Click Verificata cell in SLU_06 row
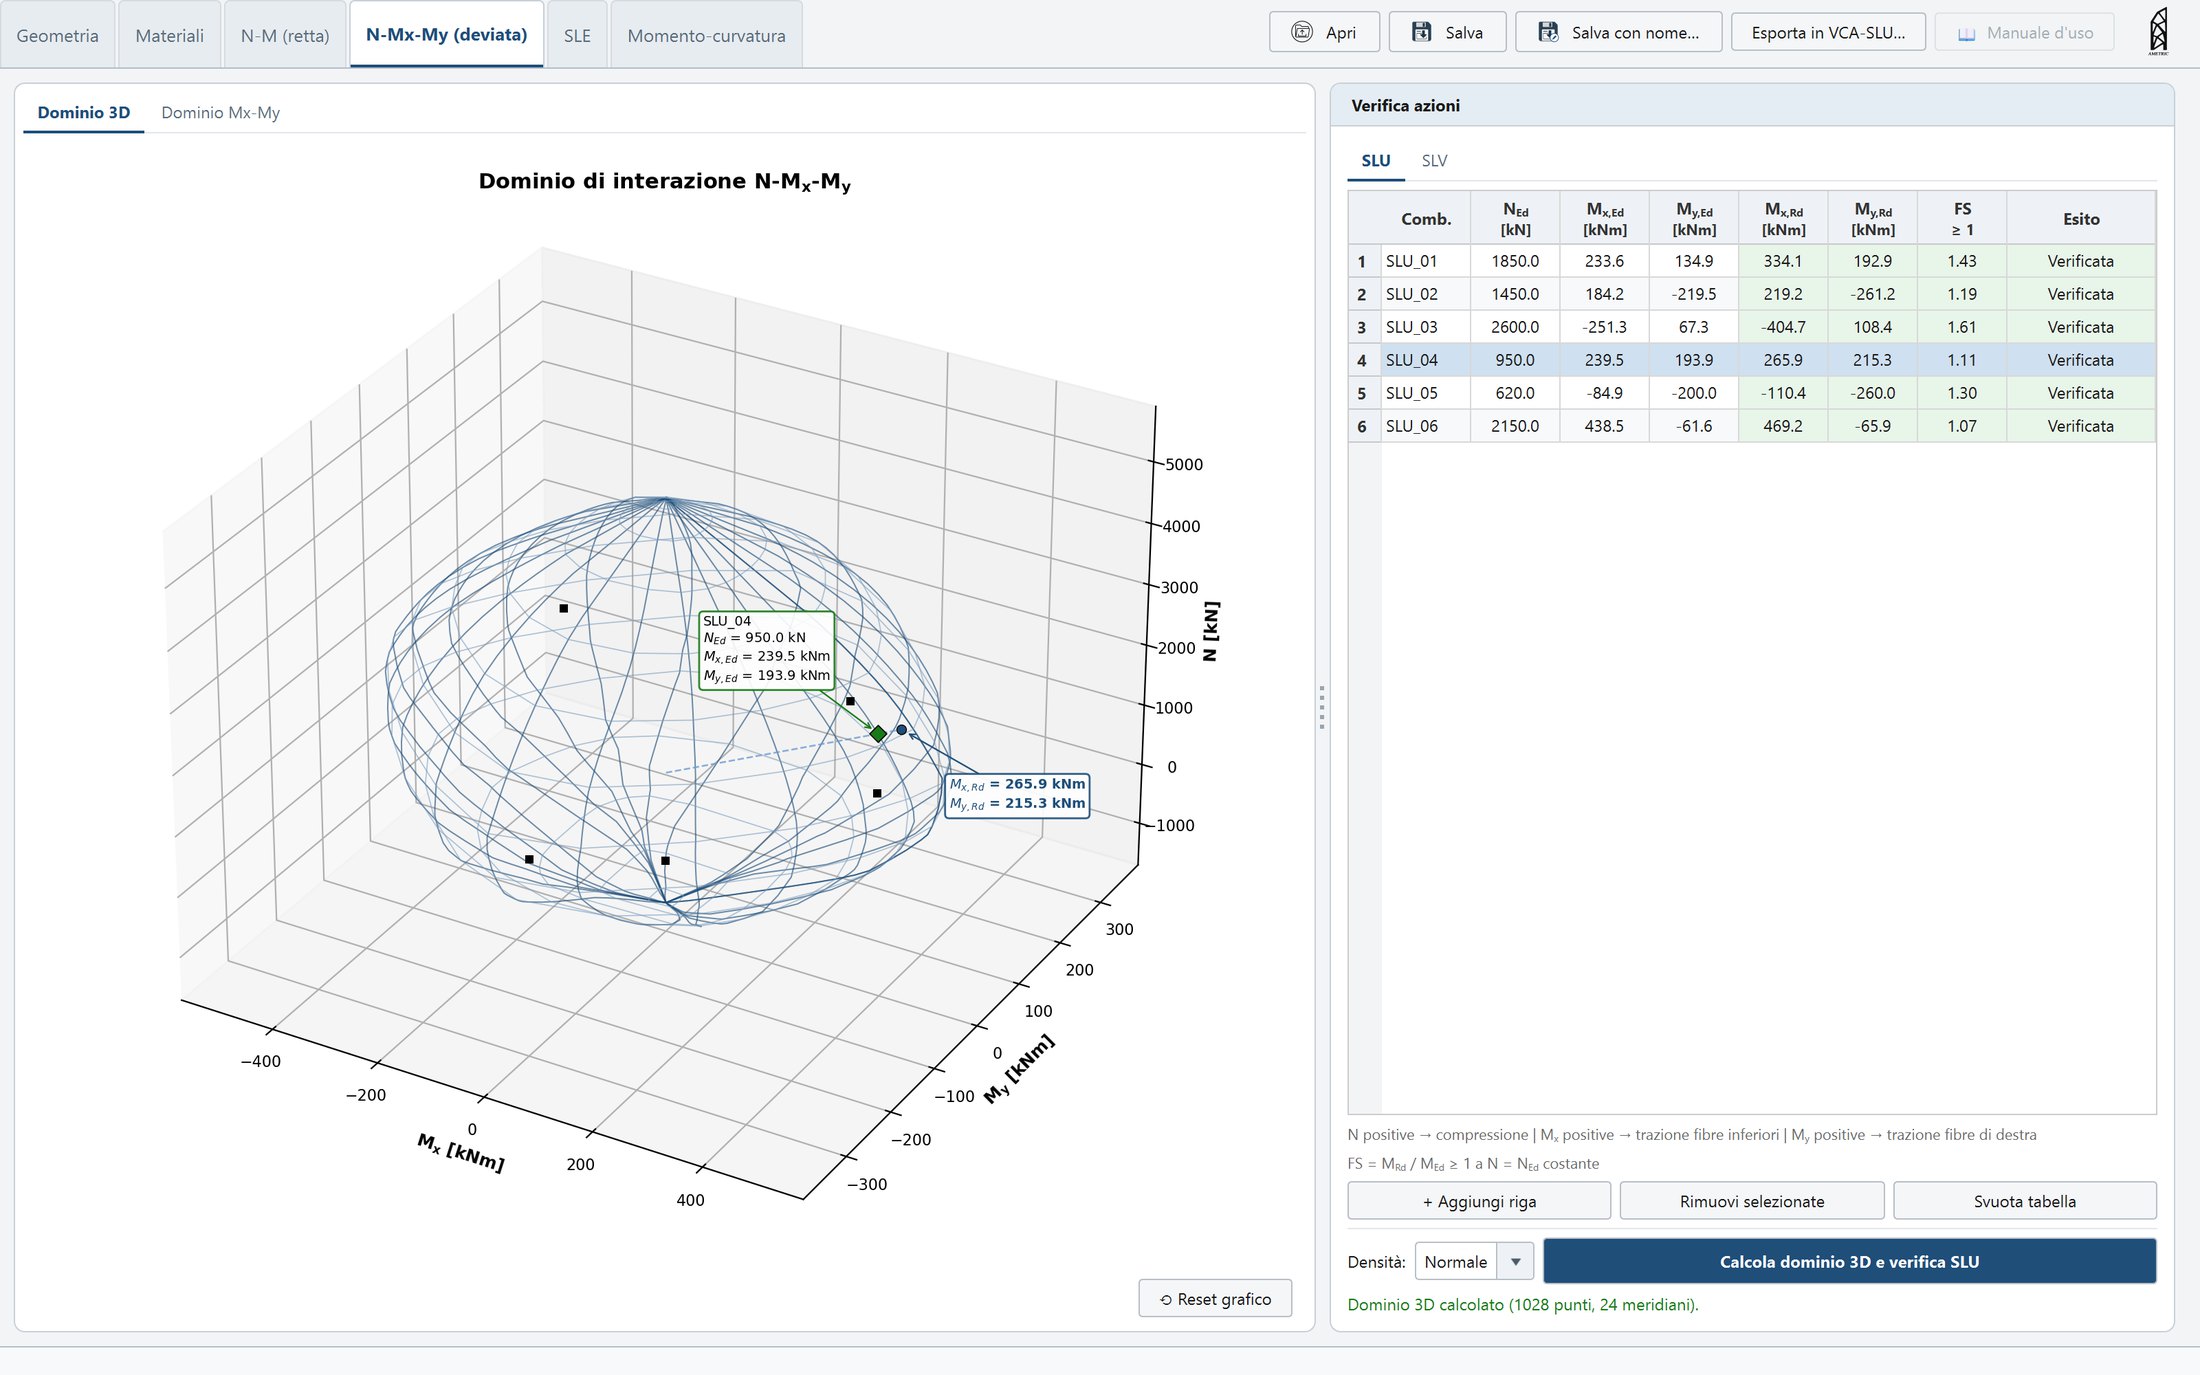Image resolution: width=2200 pixels, height=1375 pixels. [2080, 426]
